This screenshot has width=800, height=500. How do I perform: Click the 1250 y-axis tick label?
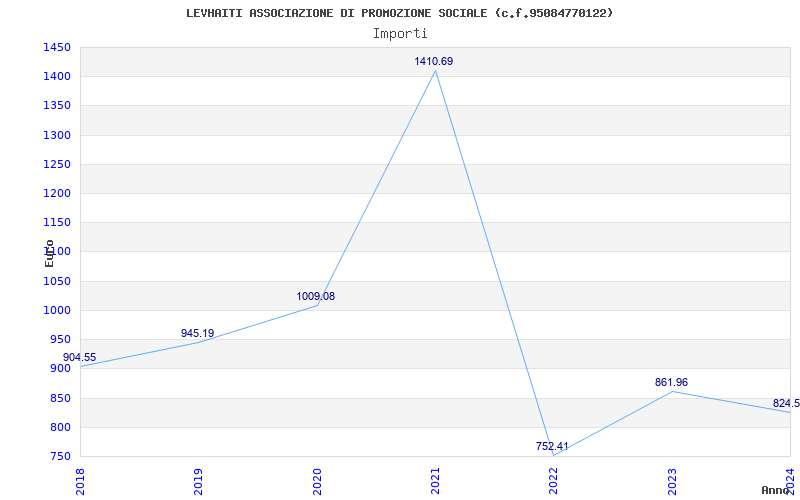[x=57, y=164]
